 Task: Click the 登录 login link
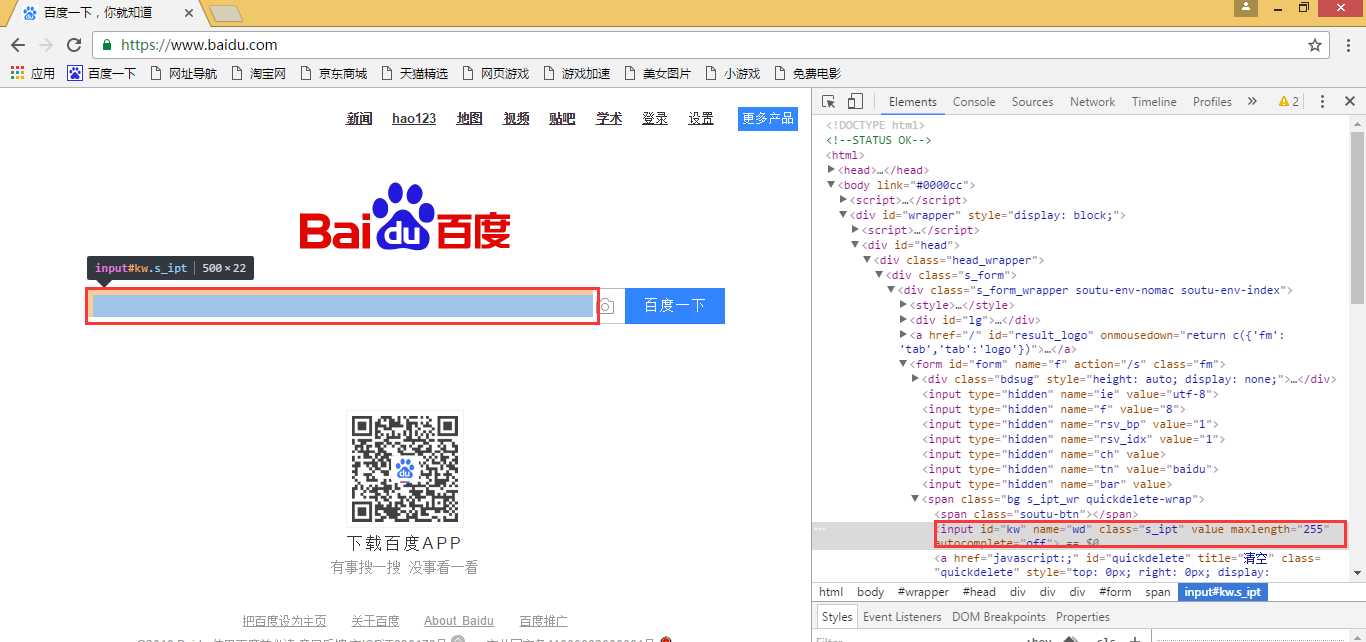tap(655, 118)
